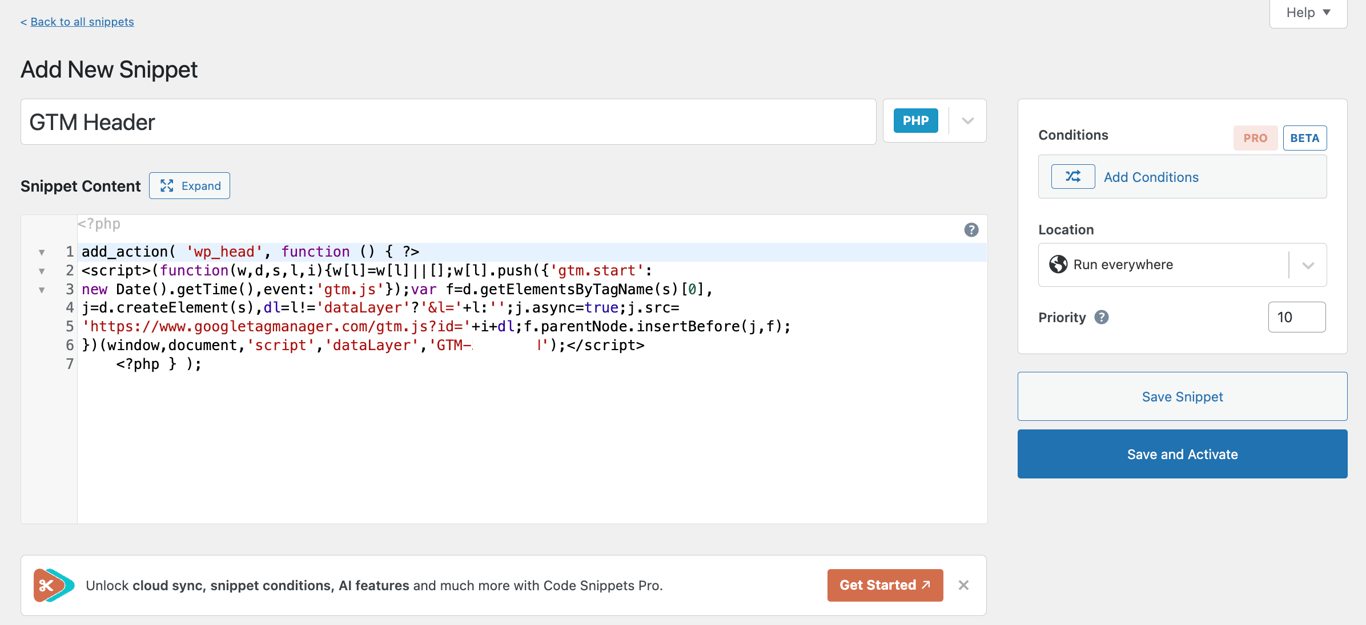
Task: Click the question mark icon beside Priority
Action: point(1100,317)
